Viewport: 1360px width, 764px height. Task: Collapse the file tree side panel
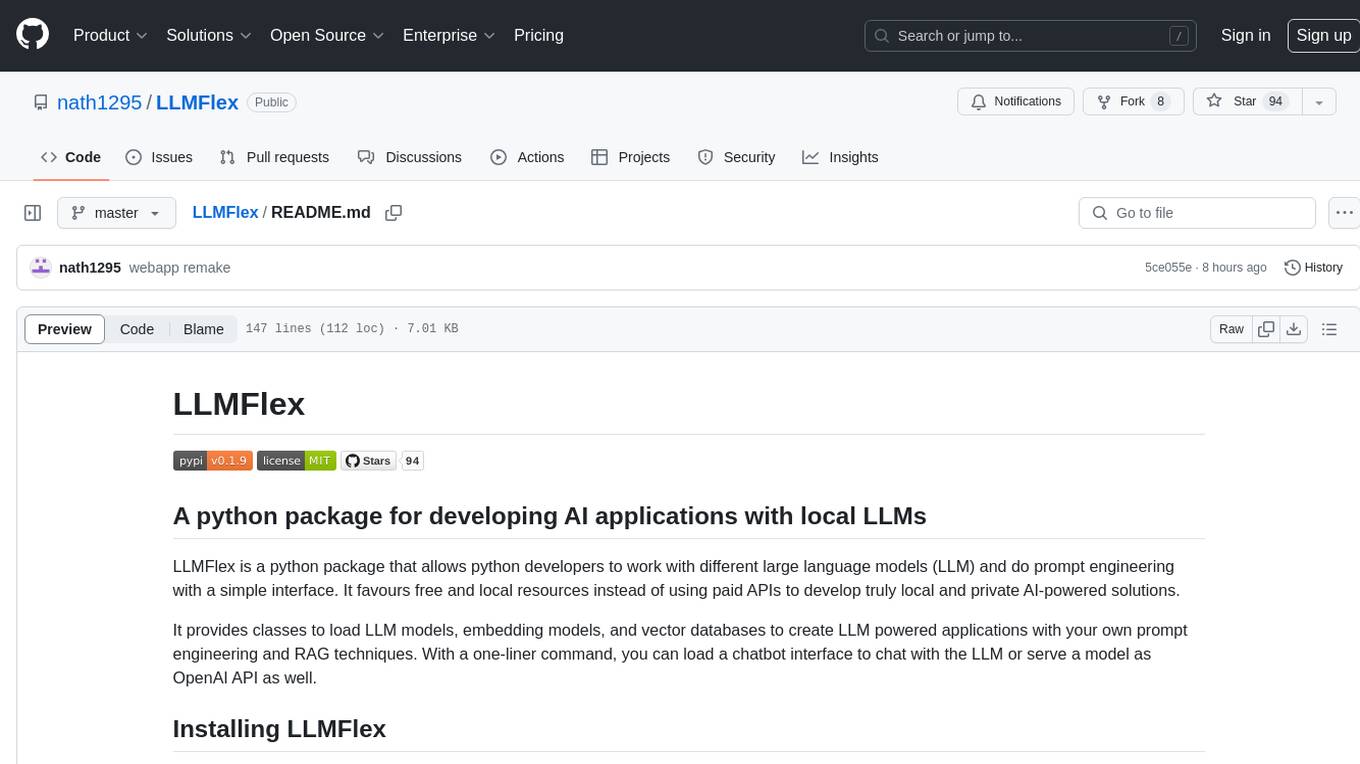[33, 213]
